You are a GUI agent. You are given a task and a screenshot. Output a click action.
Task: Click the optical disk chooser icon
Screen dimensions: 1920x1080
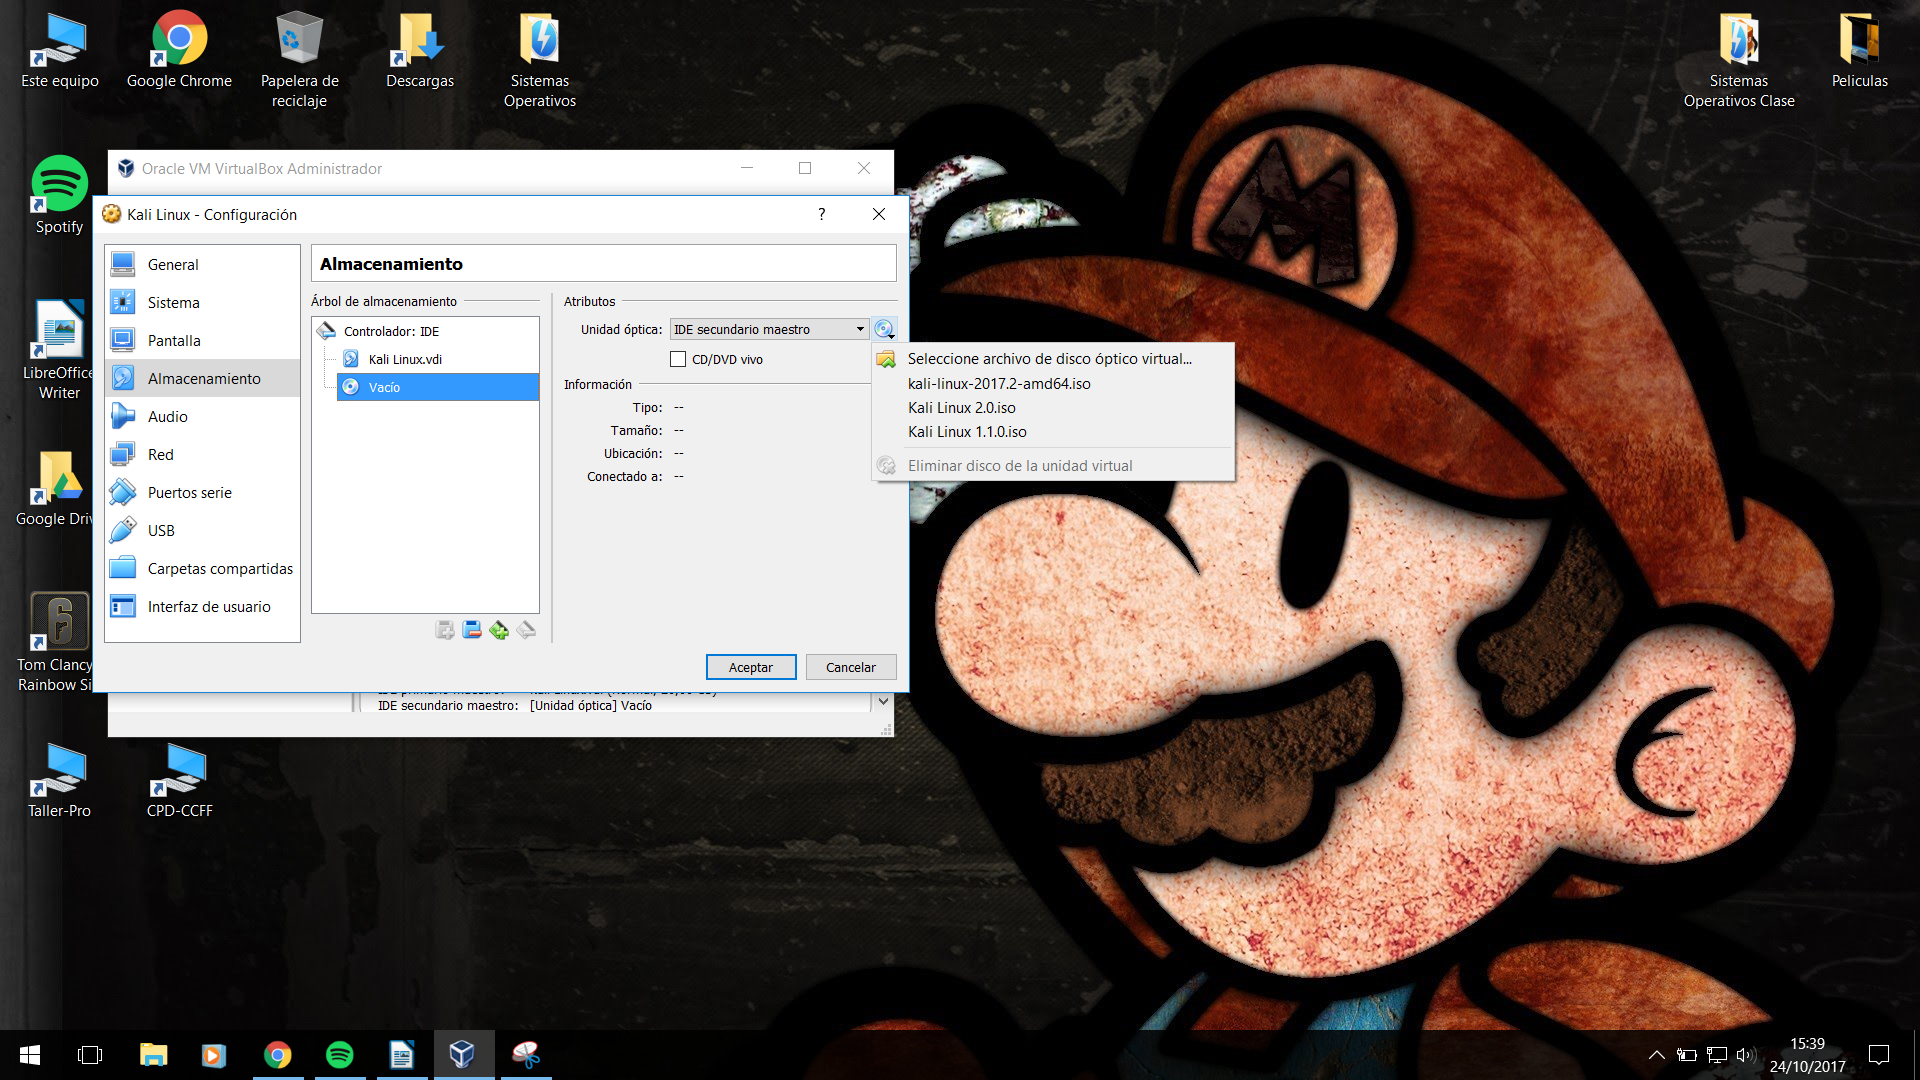(884, 329)
